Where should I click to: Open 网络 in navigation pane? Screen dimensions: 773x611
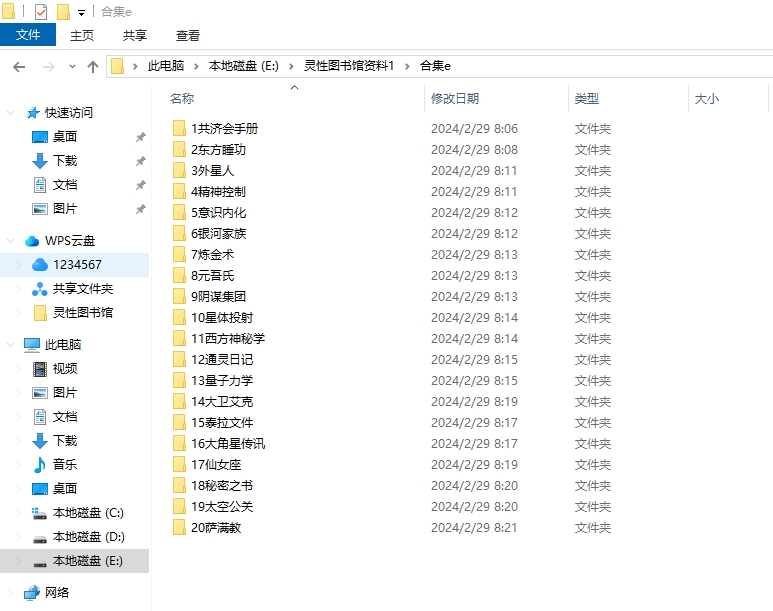pos(57,592)
